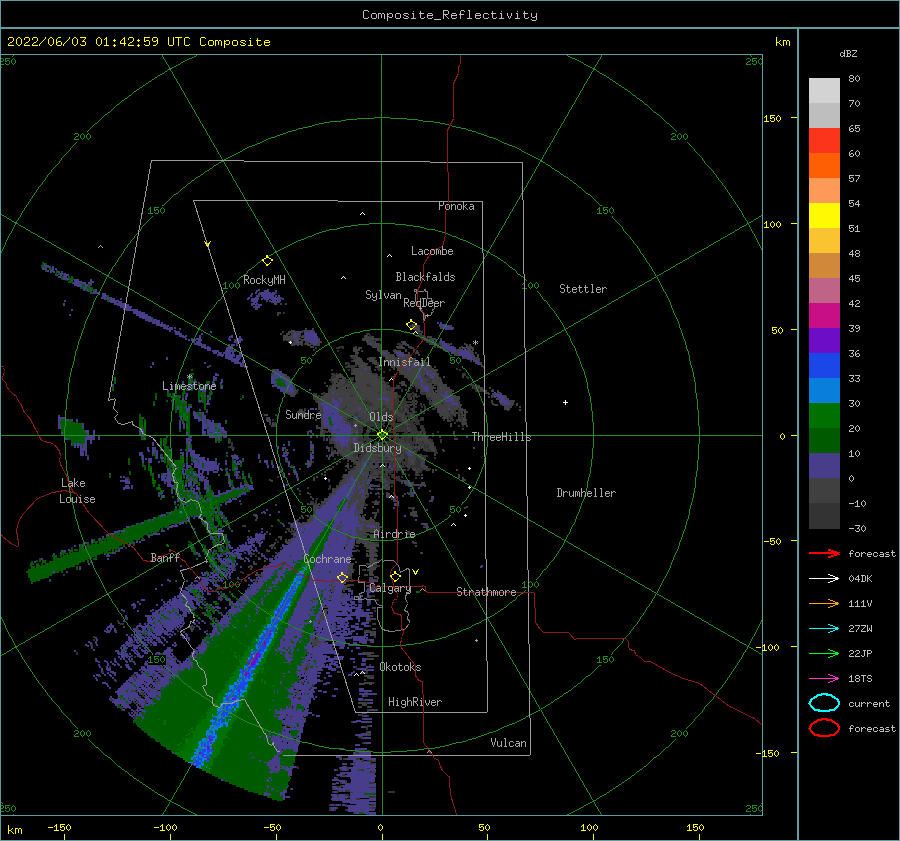Image resolution: width=900 pixels, height=841 pixels.
Task: Click the white plus marker north of Drumheller
Action: click(x=565, y=402)
